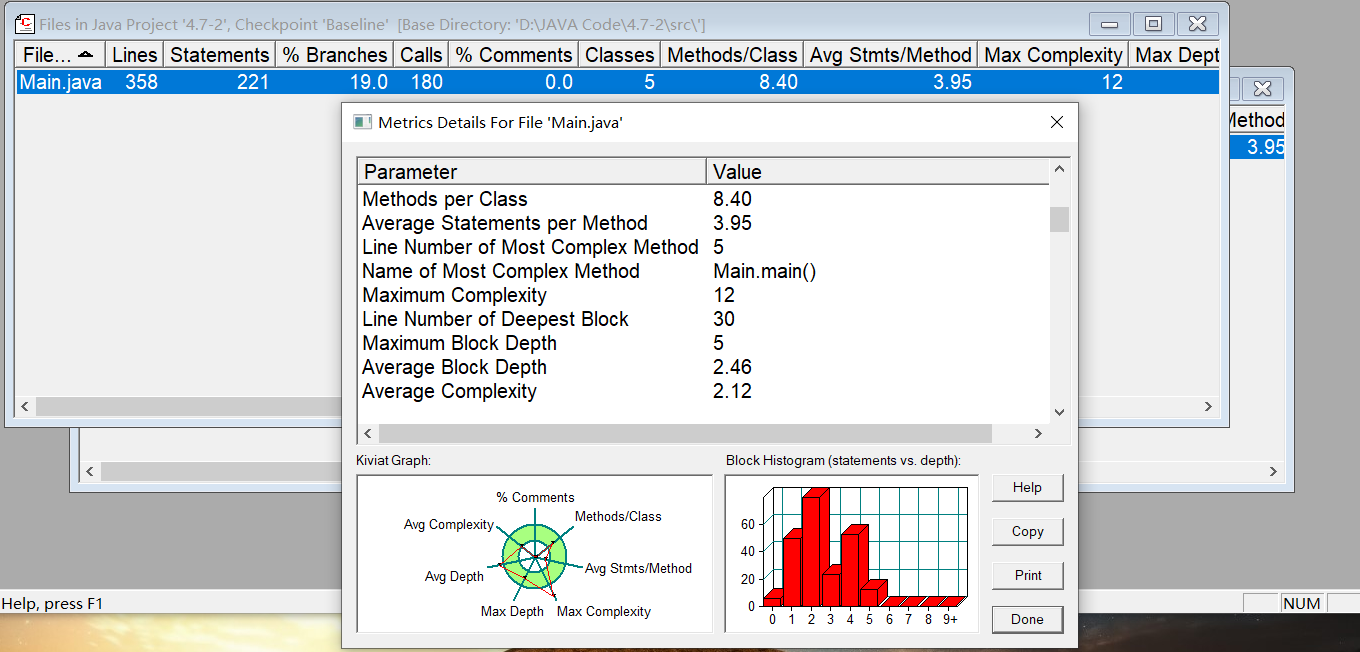Close the Metrics Details dialog
This screenshot has width=1360, height=652.
[1057, 122]
